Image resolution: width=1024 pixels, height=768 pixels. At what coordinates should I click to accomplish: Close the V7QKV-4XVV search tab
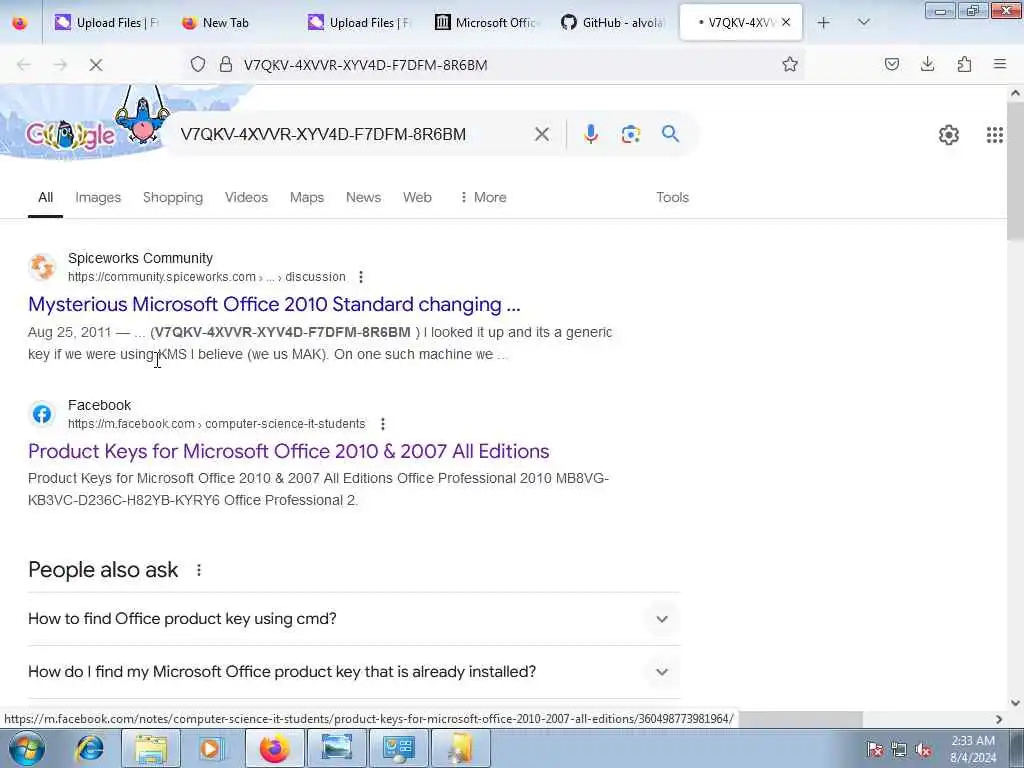coord(786,22)
